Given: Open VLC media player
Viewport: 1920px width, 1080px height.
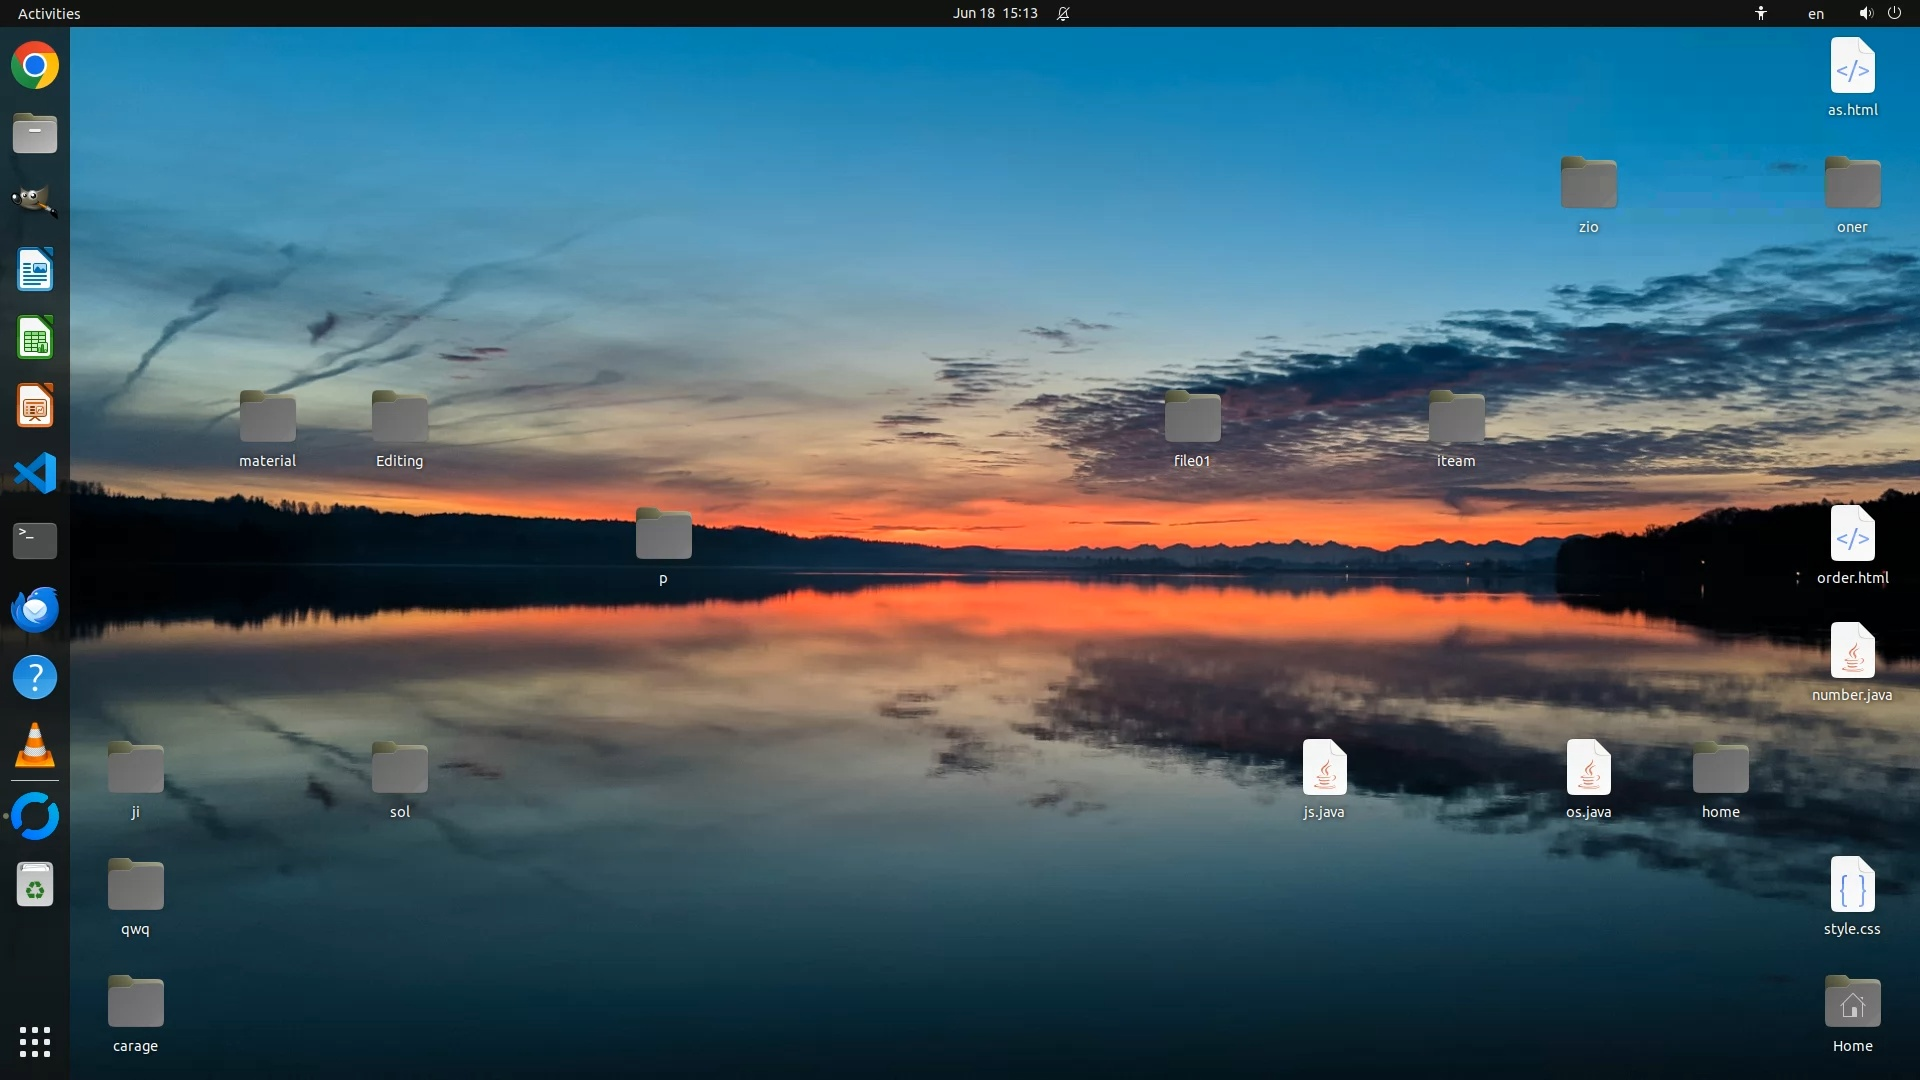Looking at the screenshot, I should (35, 746).
